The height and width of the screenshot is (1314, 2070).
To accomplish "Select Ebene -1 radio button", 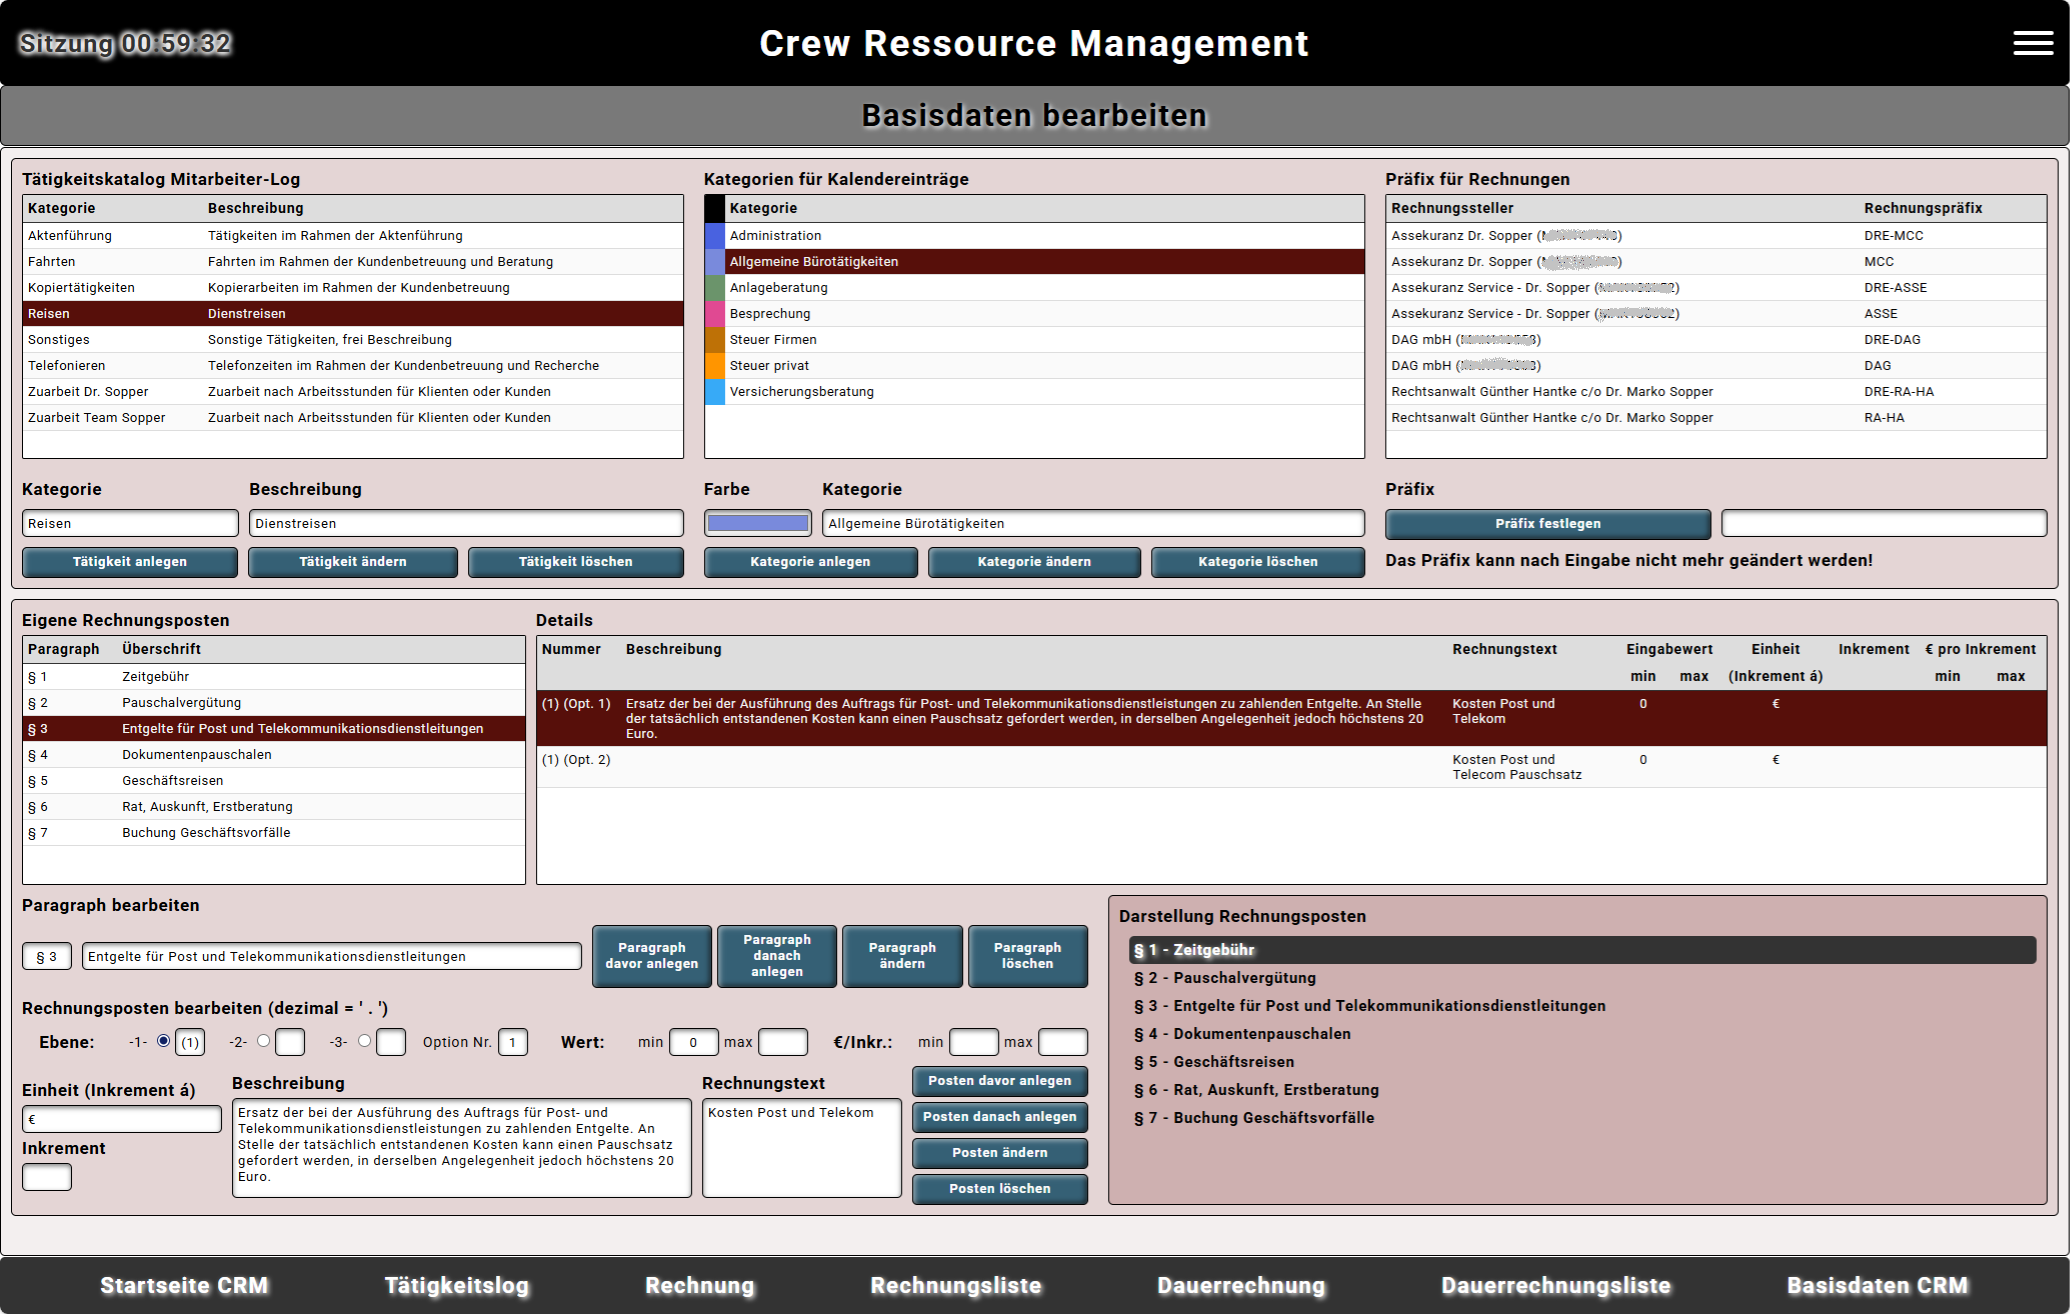I will point(163,1041).
